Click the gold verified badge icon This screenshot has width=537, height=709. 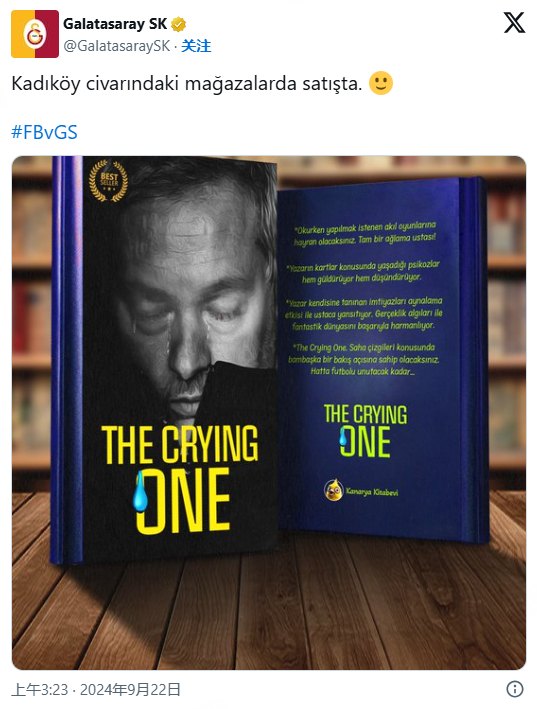[x=179, y=24]
